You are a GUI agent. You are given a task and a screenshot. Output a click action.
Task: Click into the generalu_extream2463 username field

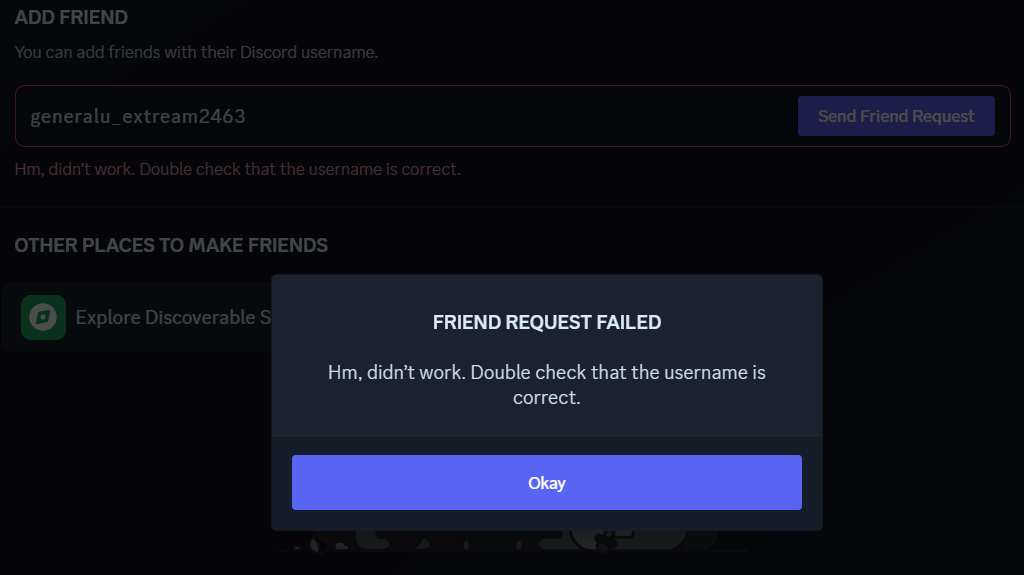(x=405, y=116)
